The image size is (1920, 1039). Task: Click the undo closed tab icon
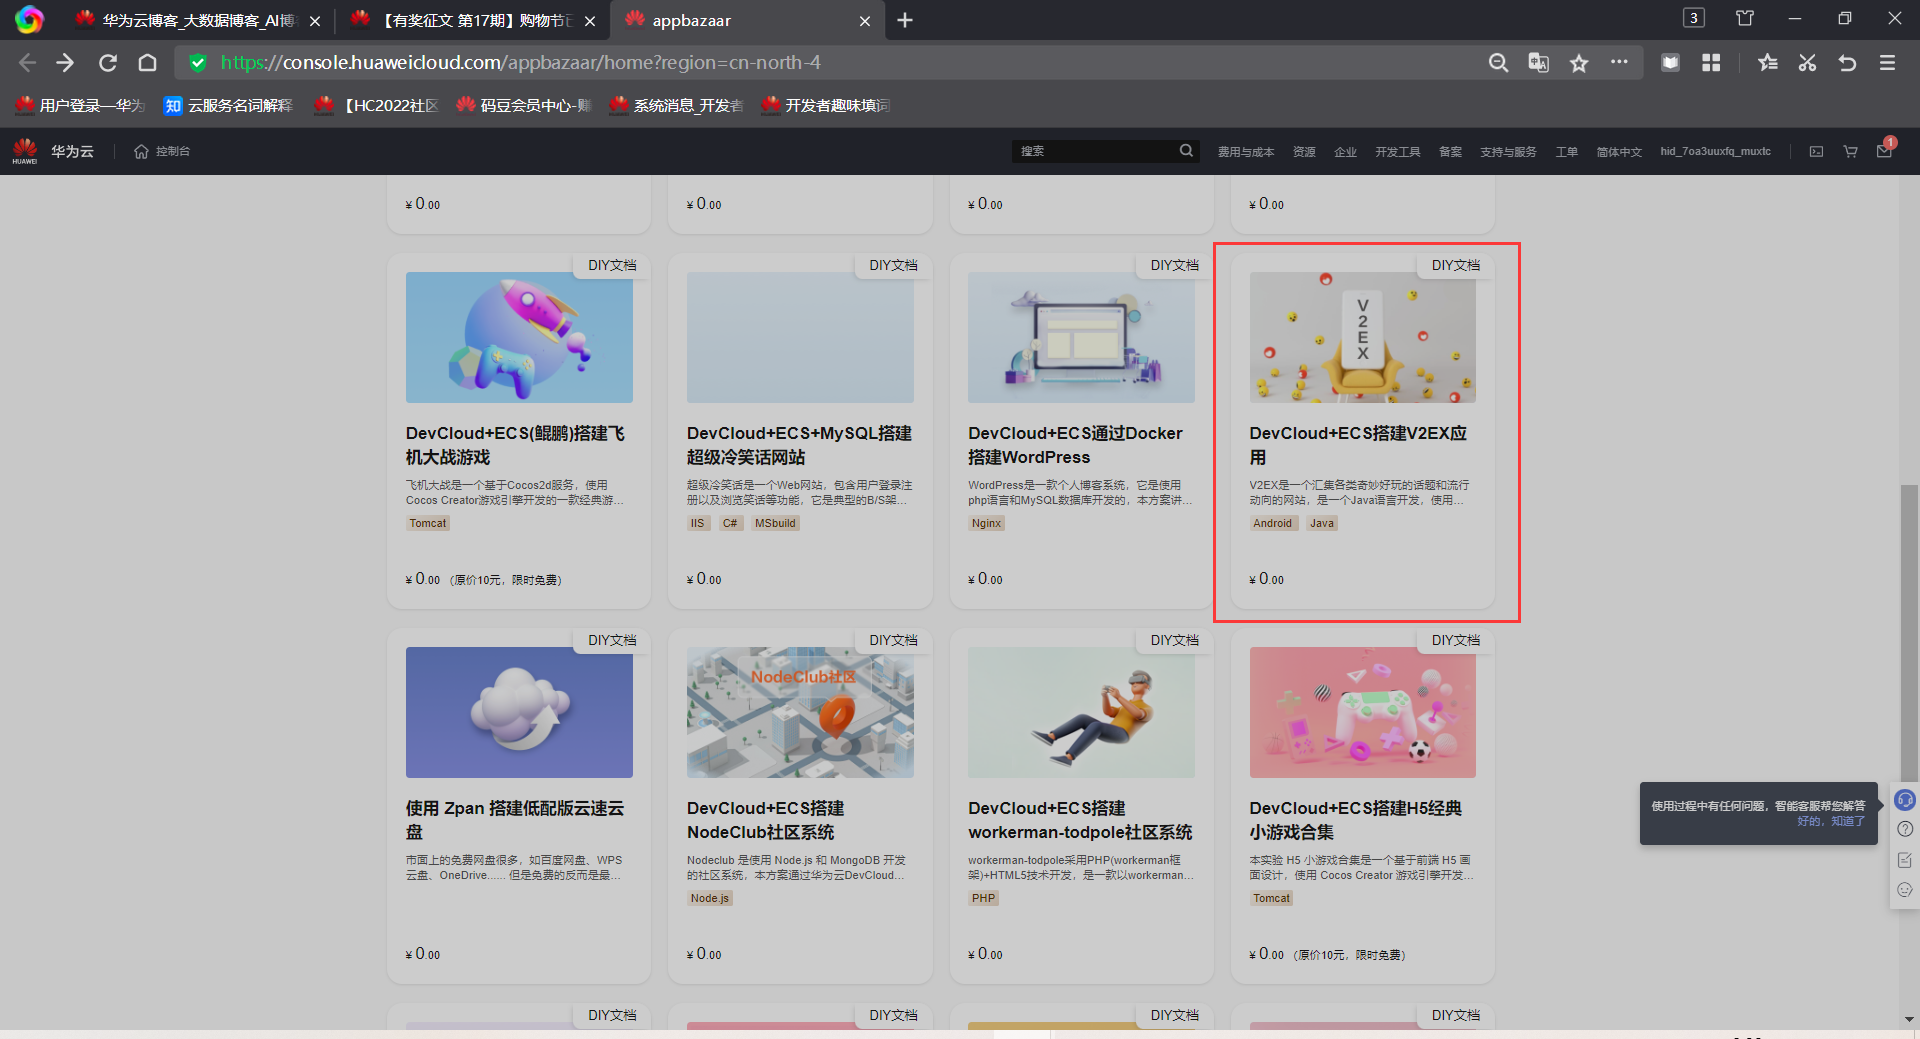[x=1847, y=63]
